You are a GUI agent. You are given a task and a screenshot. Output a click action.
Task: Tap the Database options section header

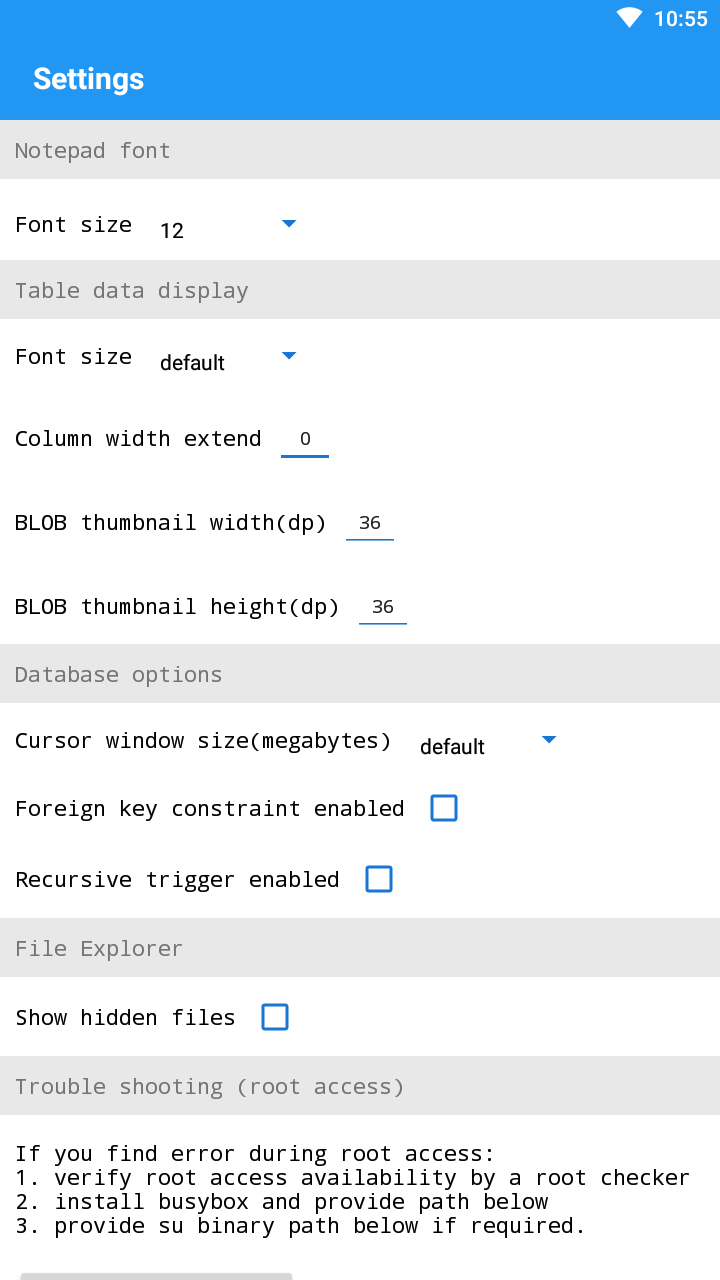(360, 674)
